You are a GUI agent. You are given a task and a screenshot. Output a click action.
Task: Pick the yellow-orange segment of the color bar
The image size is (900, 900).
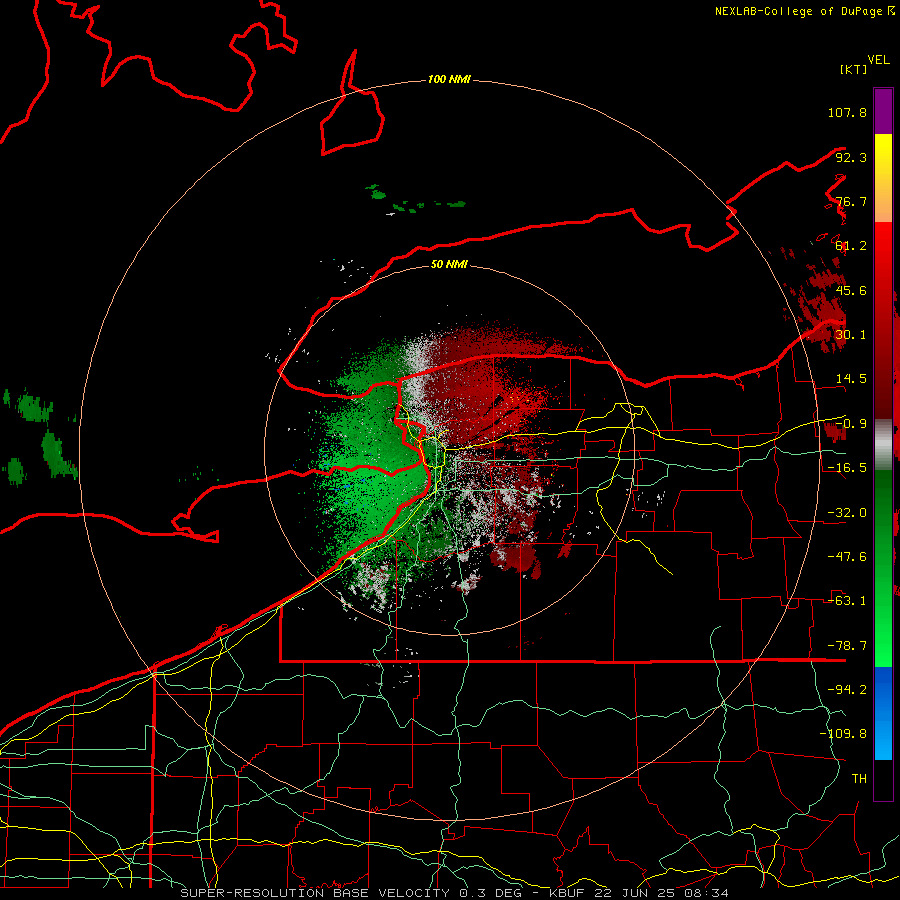tap(883, 178)
